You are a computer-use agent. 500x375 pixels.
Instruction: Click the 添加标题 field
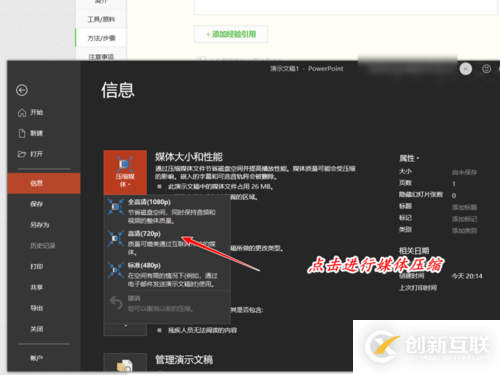tap(464, 207)
